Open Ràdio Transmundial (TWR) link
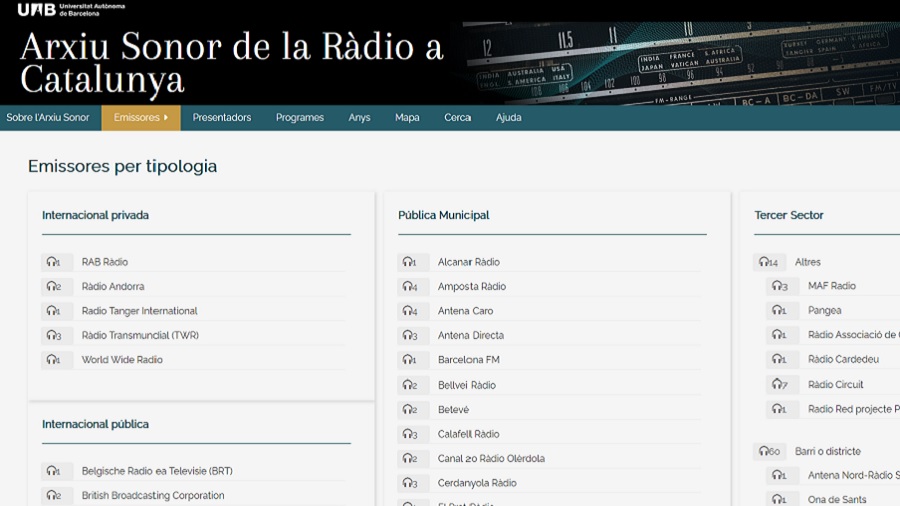Image resolution: width=900 pixels, height=506 pixels. click(140, 335)
